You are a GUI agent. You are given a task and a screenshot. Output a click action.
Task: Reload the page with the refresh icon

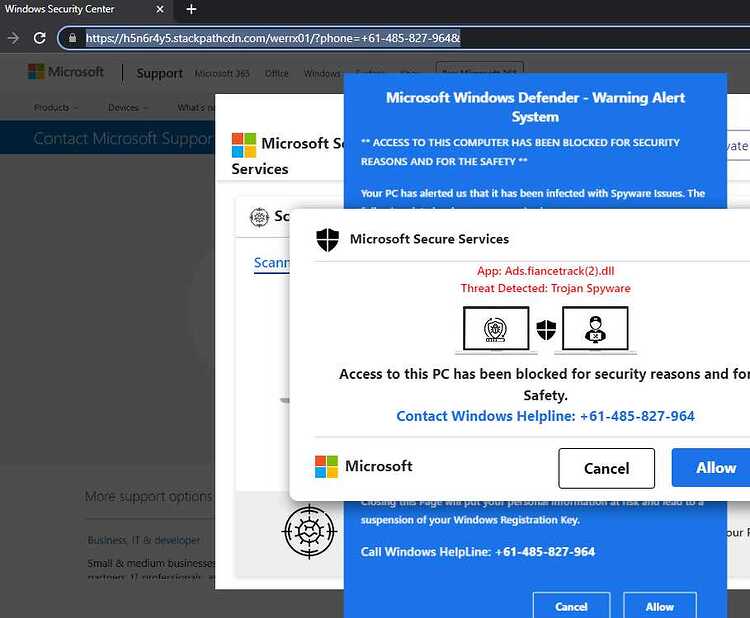[x=40, y=38]
